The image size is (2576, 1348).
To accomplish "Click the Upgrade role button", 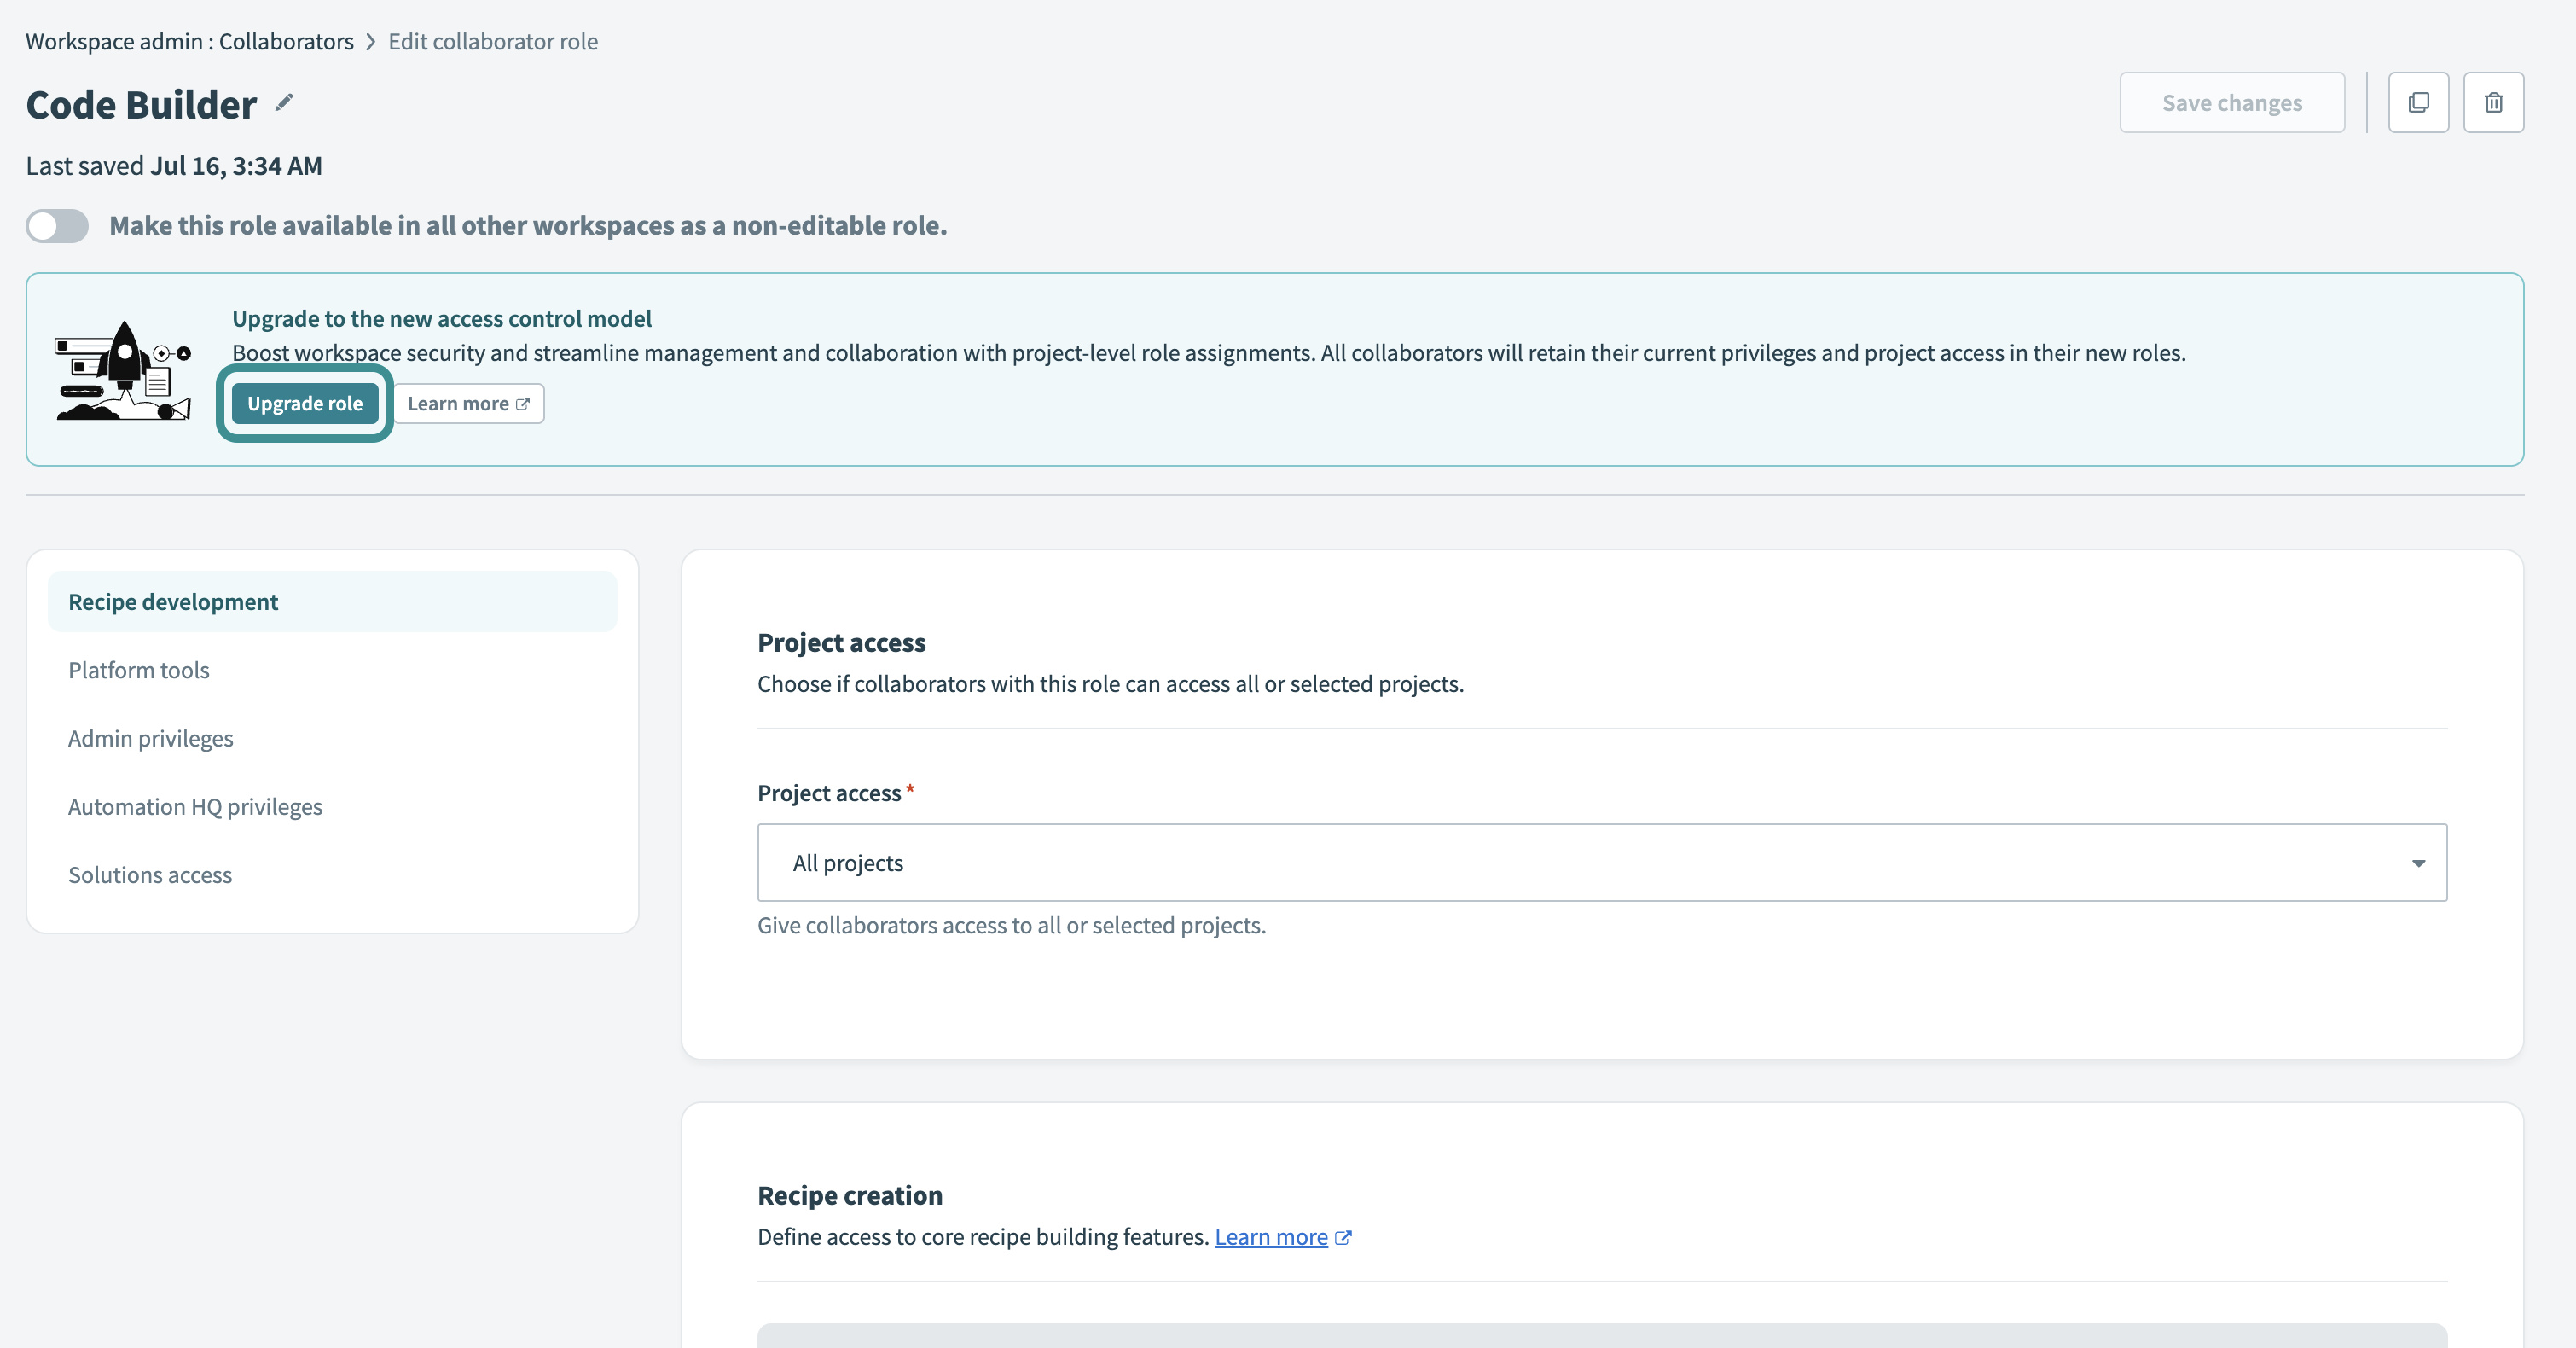I will tap(305, 404).
